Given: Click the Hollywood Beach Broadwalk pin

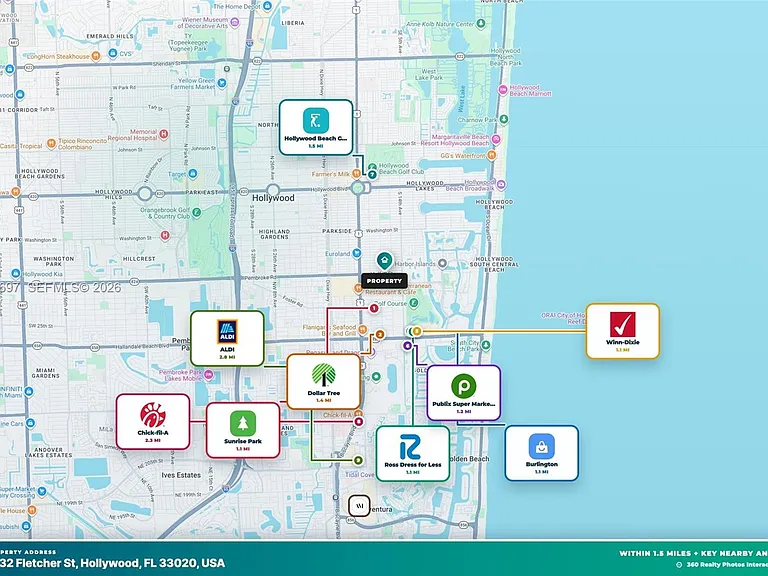Looking at the screenshot, I should tap(501, 185).
